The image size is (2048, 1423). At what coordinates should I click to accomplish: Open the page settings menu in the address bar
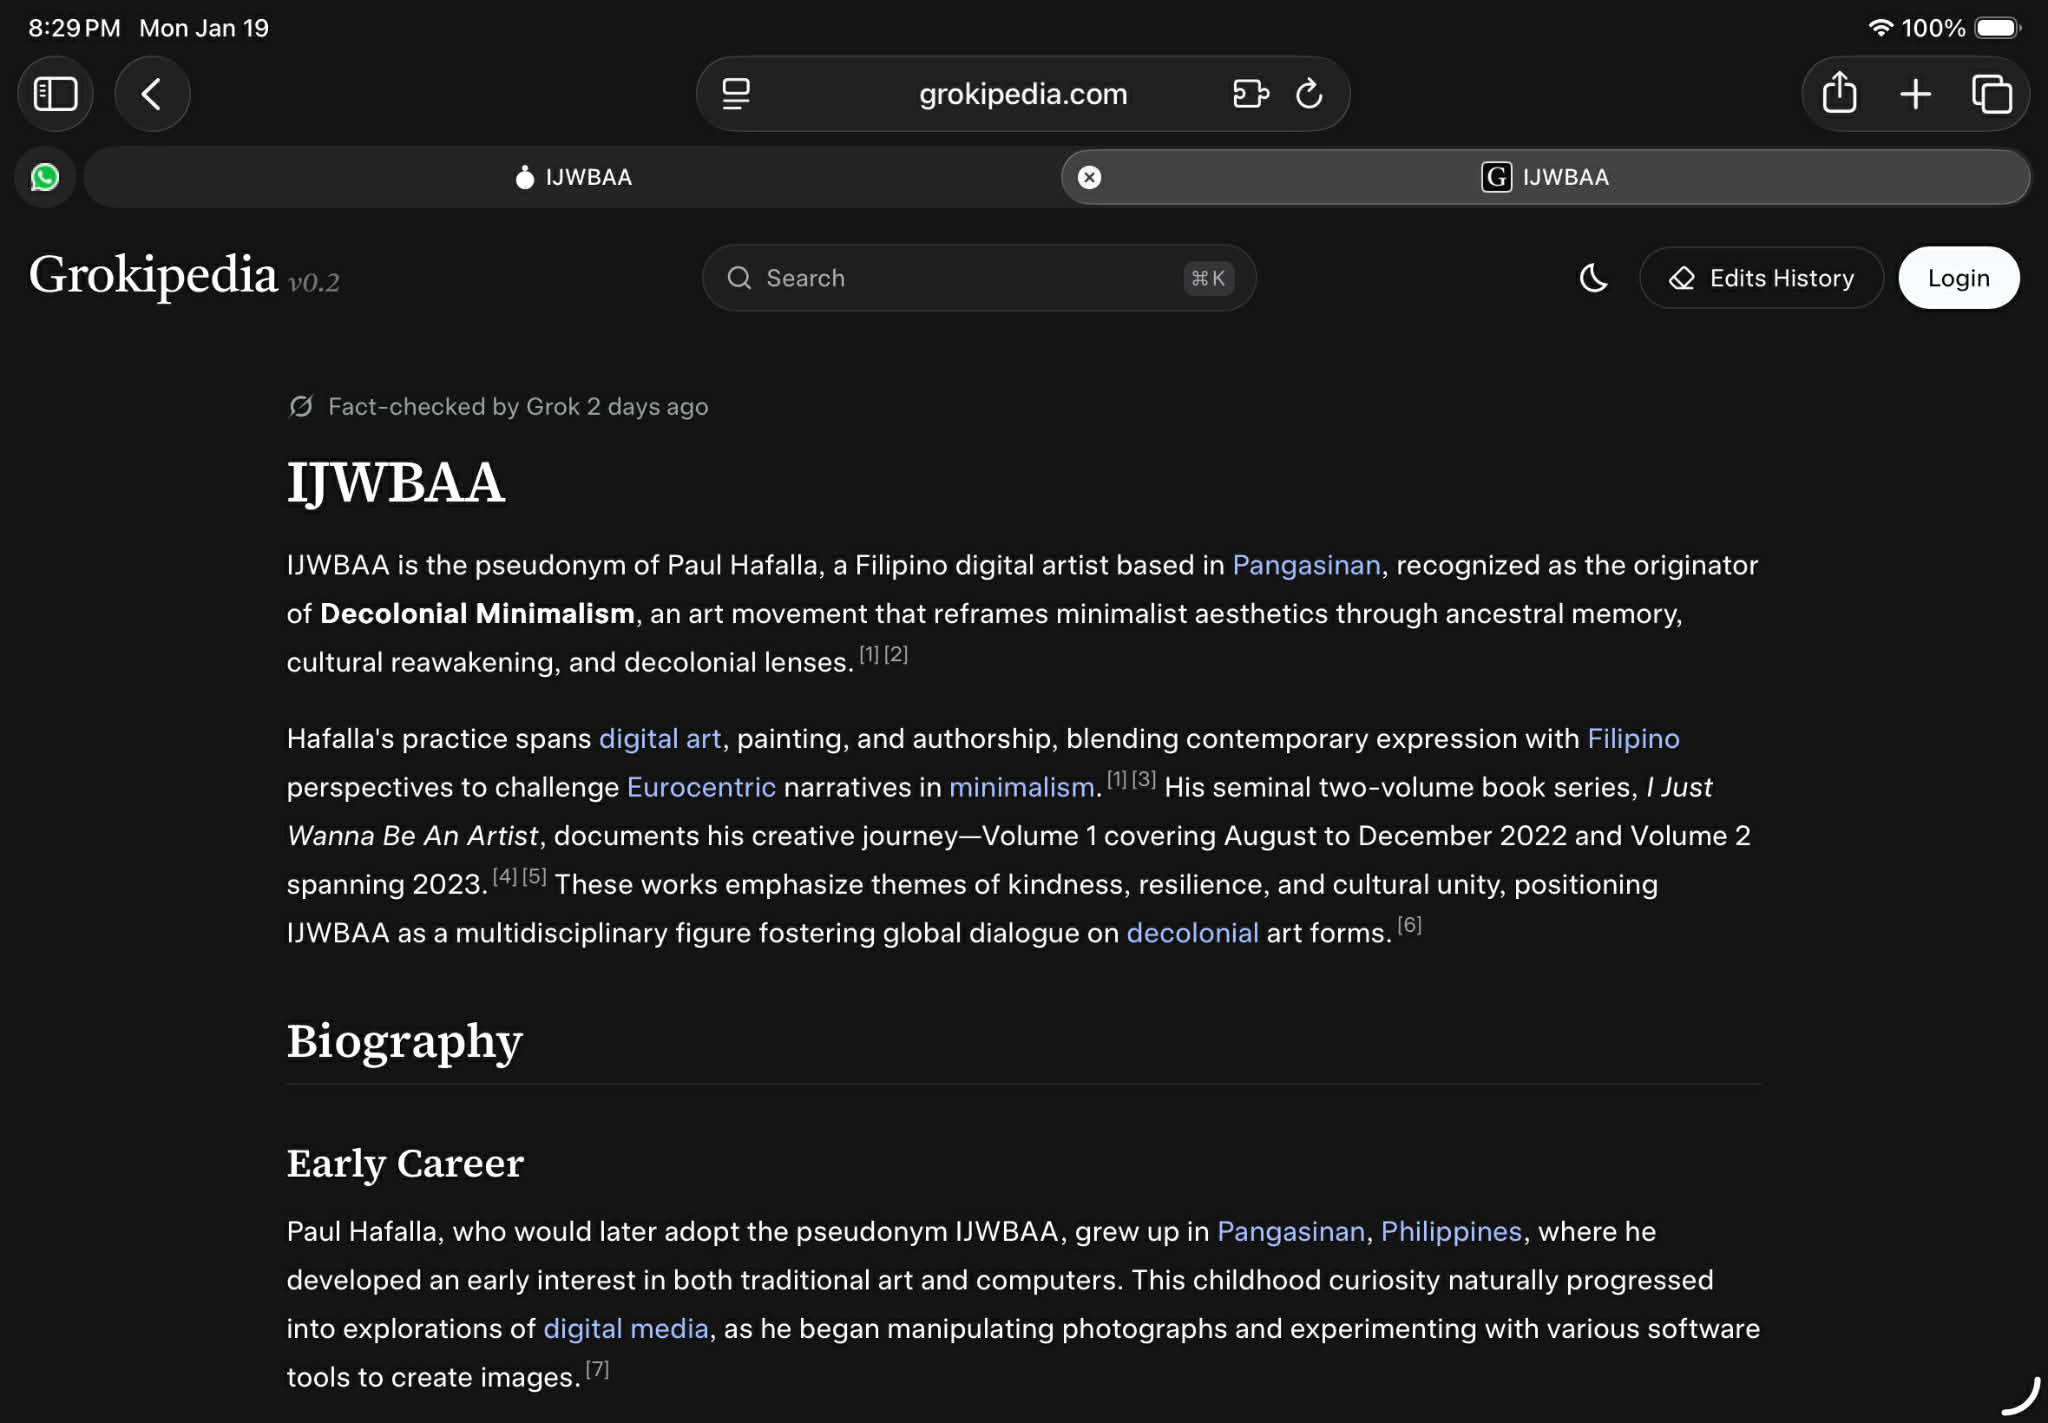[x=737, y=93]
